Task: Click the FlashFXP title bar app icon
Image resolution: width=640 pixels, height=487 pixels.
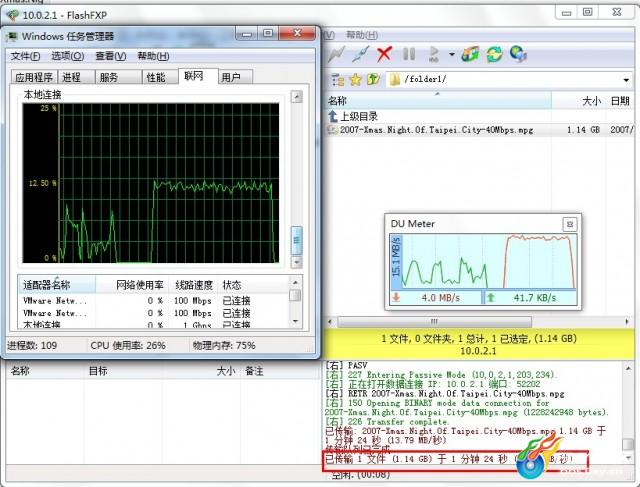Action: coord(12,16)
